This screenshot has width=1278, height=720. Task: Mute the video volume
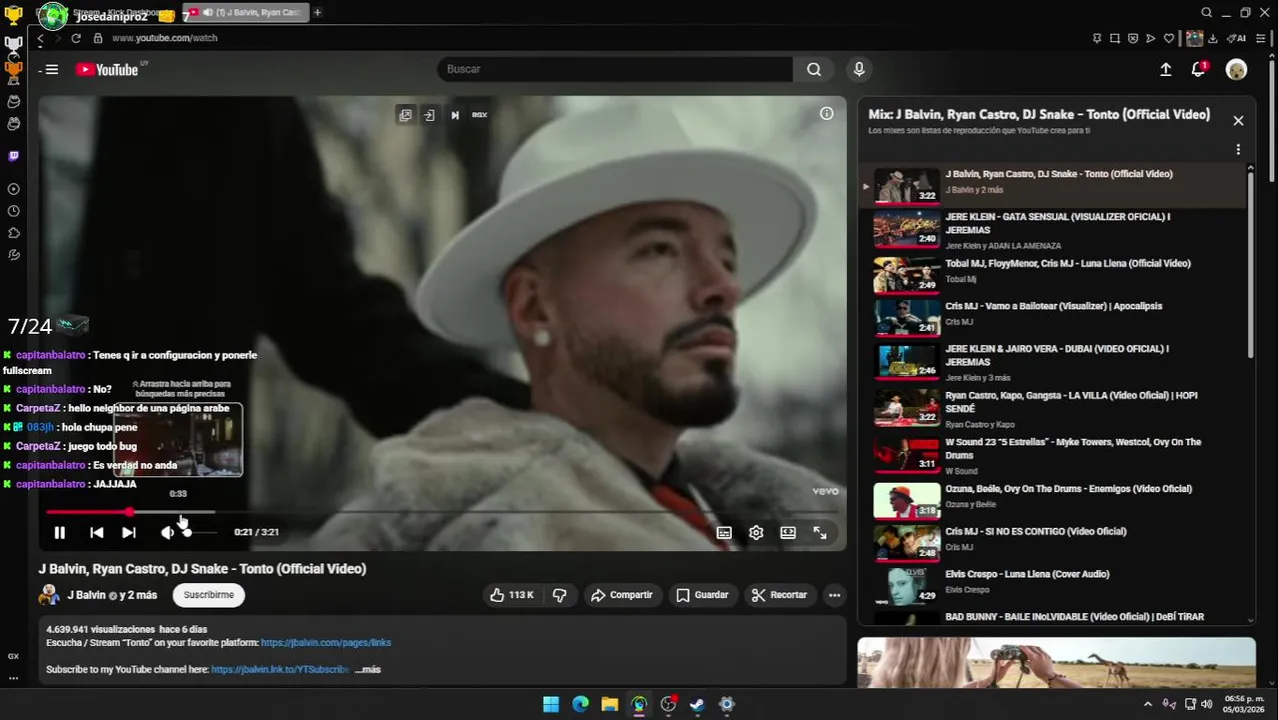(167, 533)
